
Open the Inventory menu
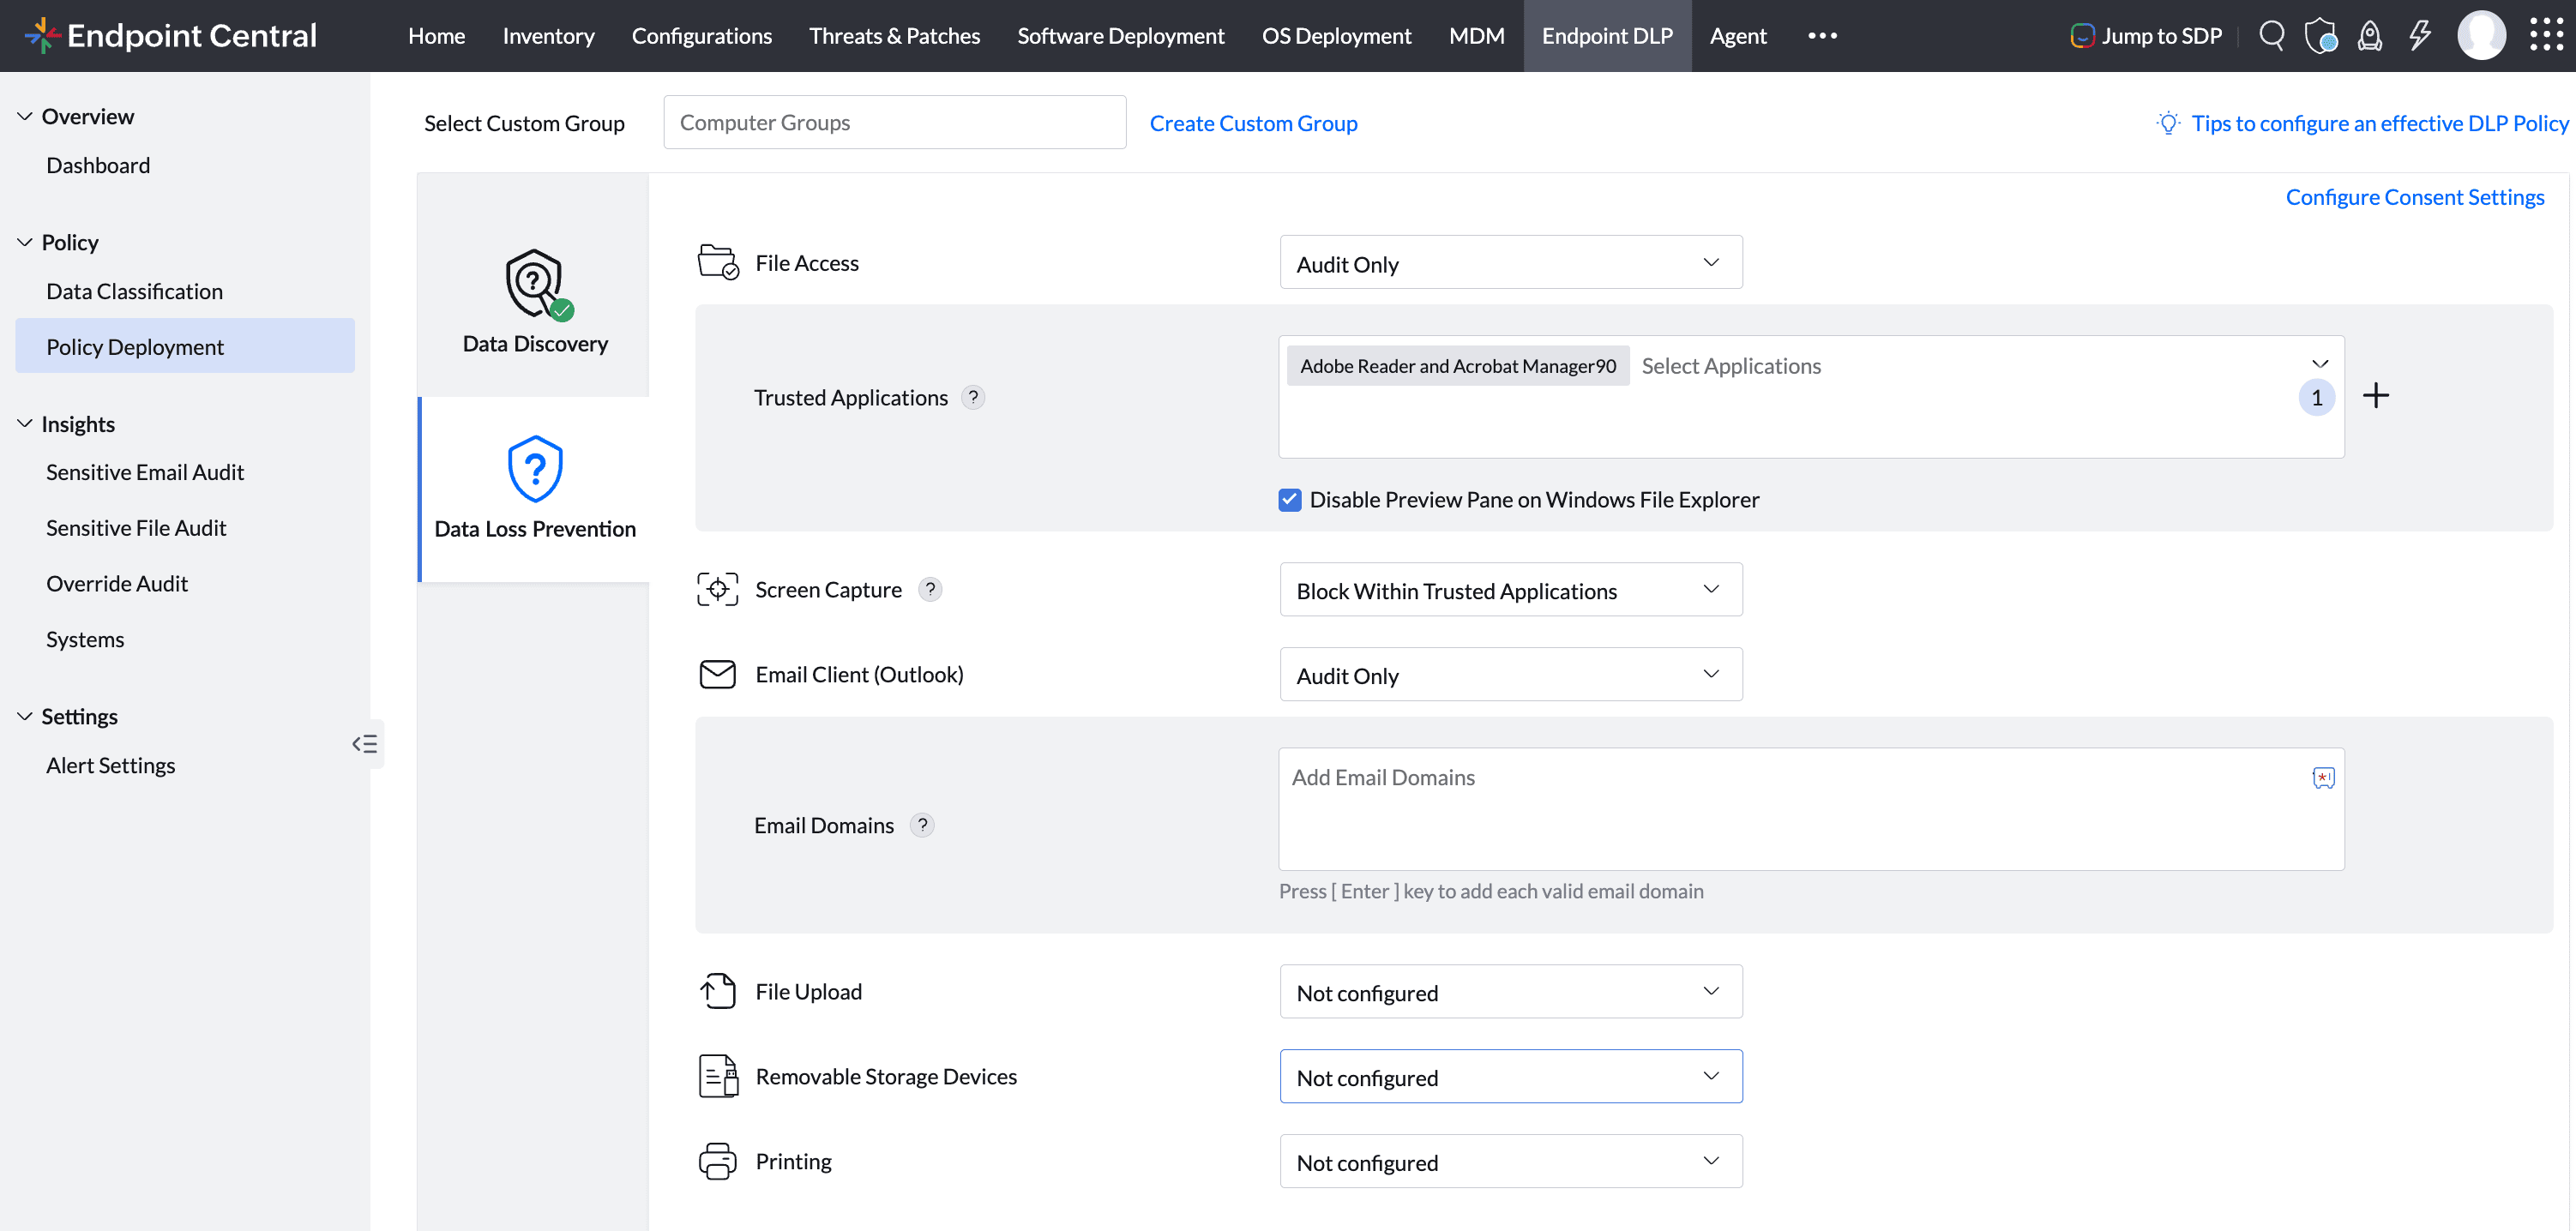pyautogui.click(x=548, y=36)
